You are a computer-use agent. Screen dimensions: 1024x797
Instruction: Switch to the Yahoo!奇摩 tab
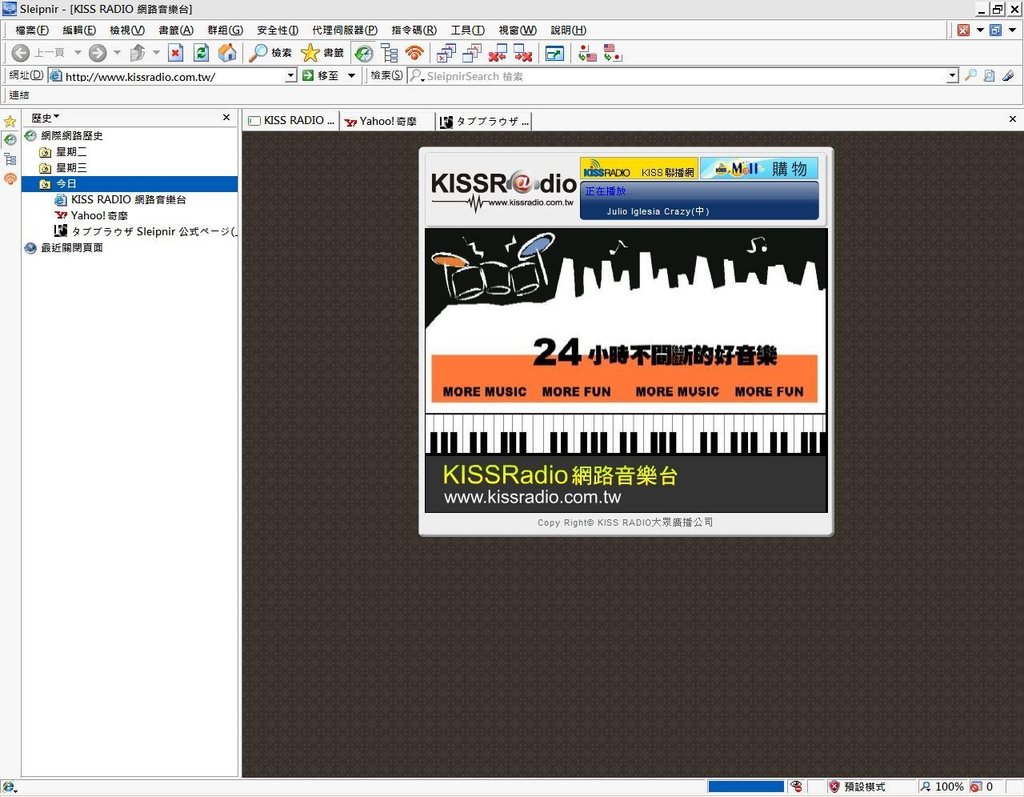[x=387, y=121]
